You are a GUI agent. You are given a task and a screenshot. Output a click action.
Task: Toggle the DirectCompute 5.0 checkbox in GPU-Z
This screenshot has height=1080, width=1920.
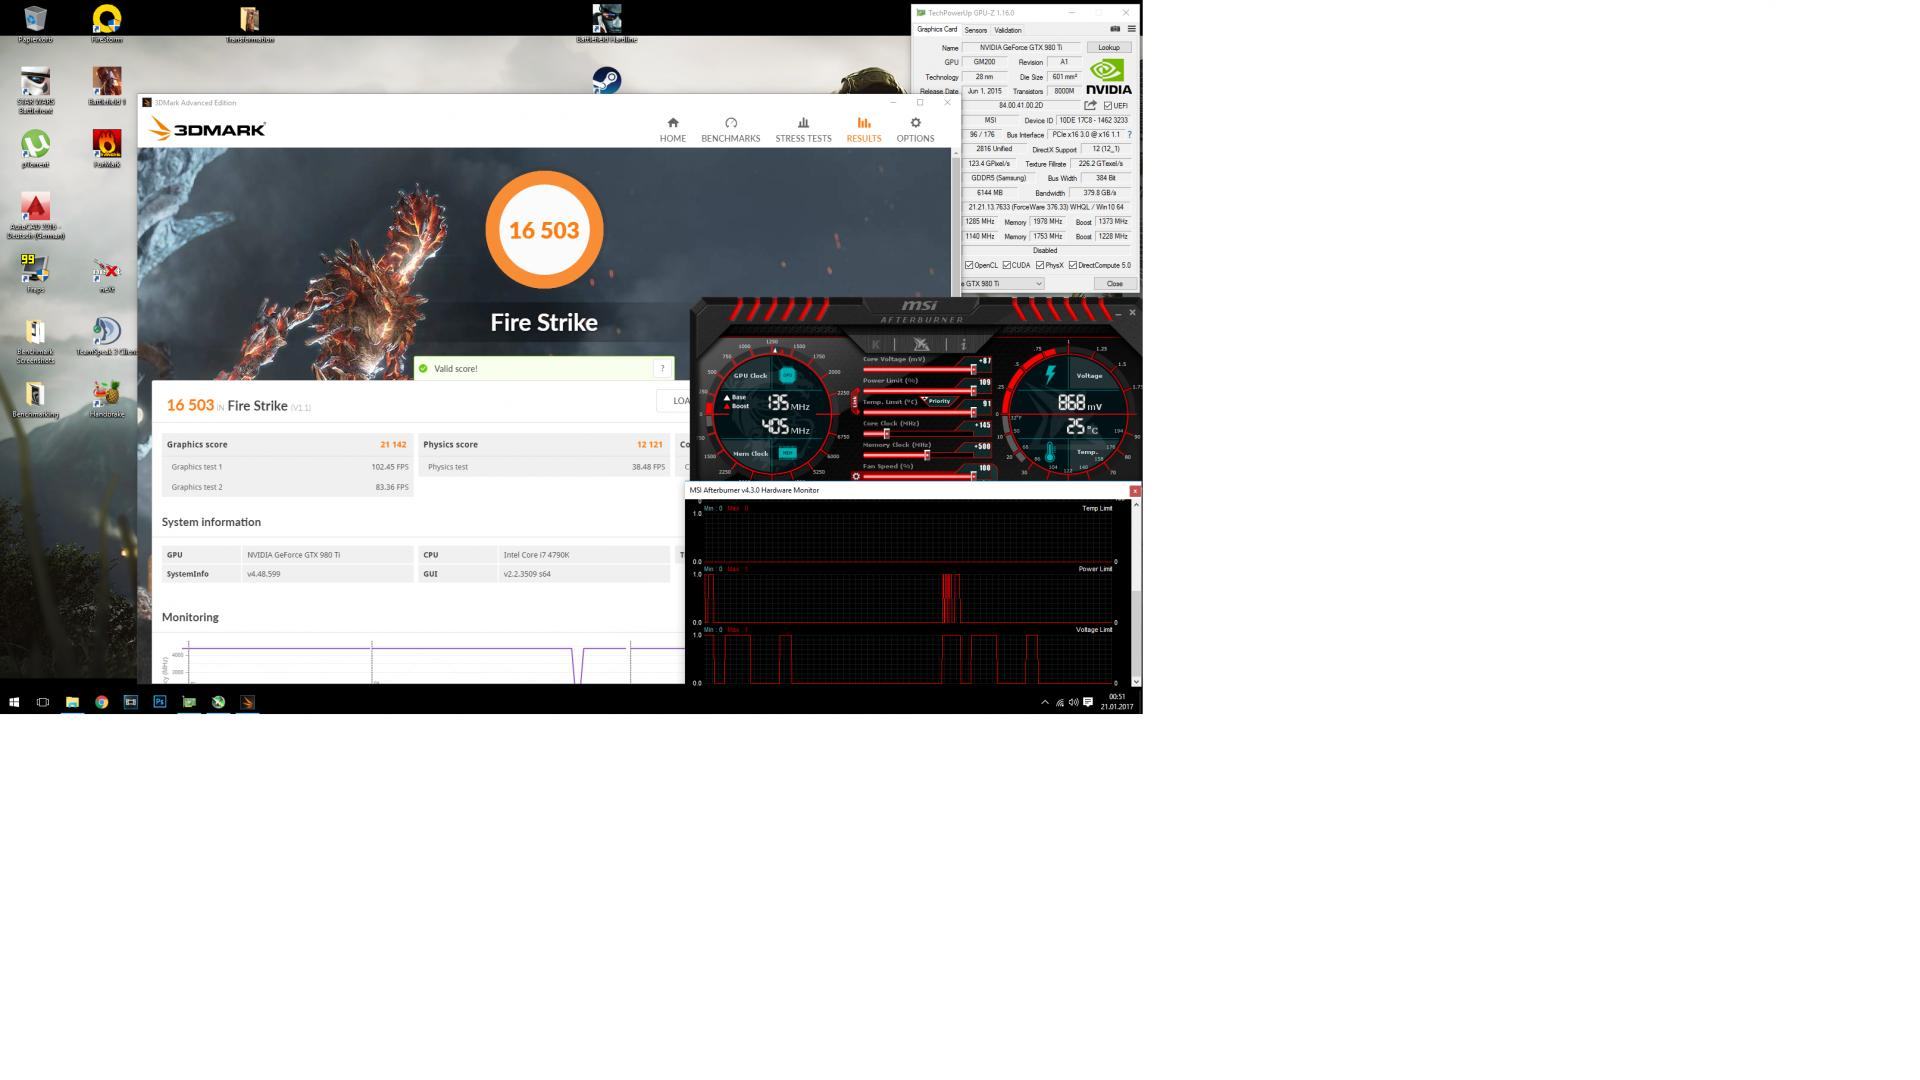(1072, 266)
